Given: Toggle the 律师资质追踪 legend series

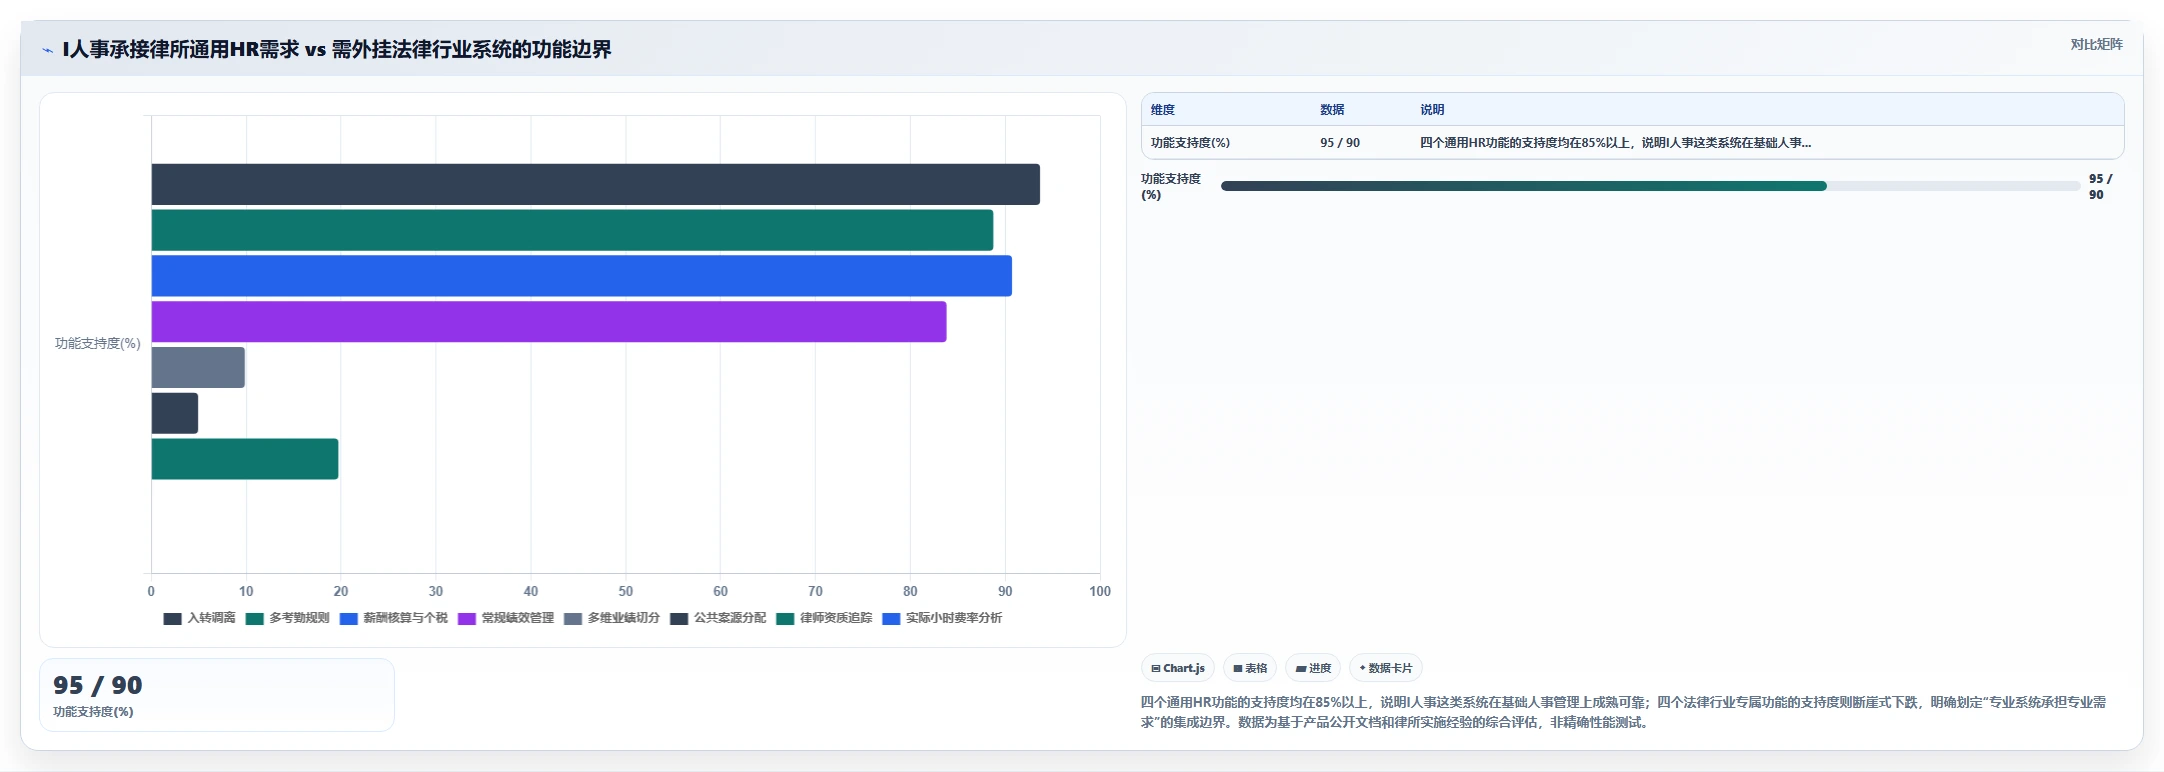Looking at the screenshot, I should tap(824, 618).
